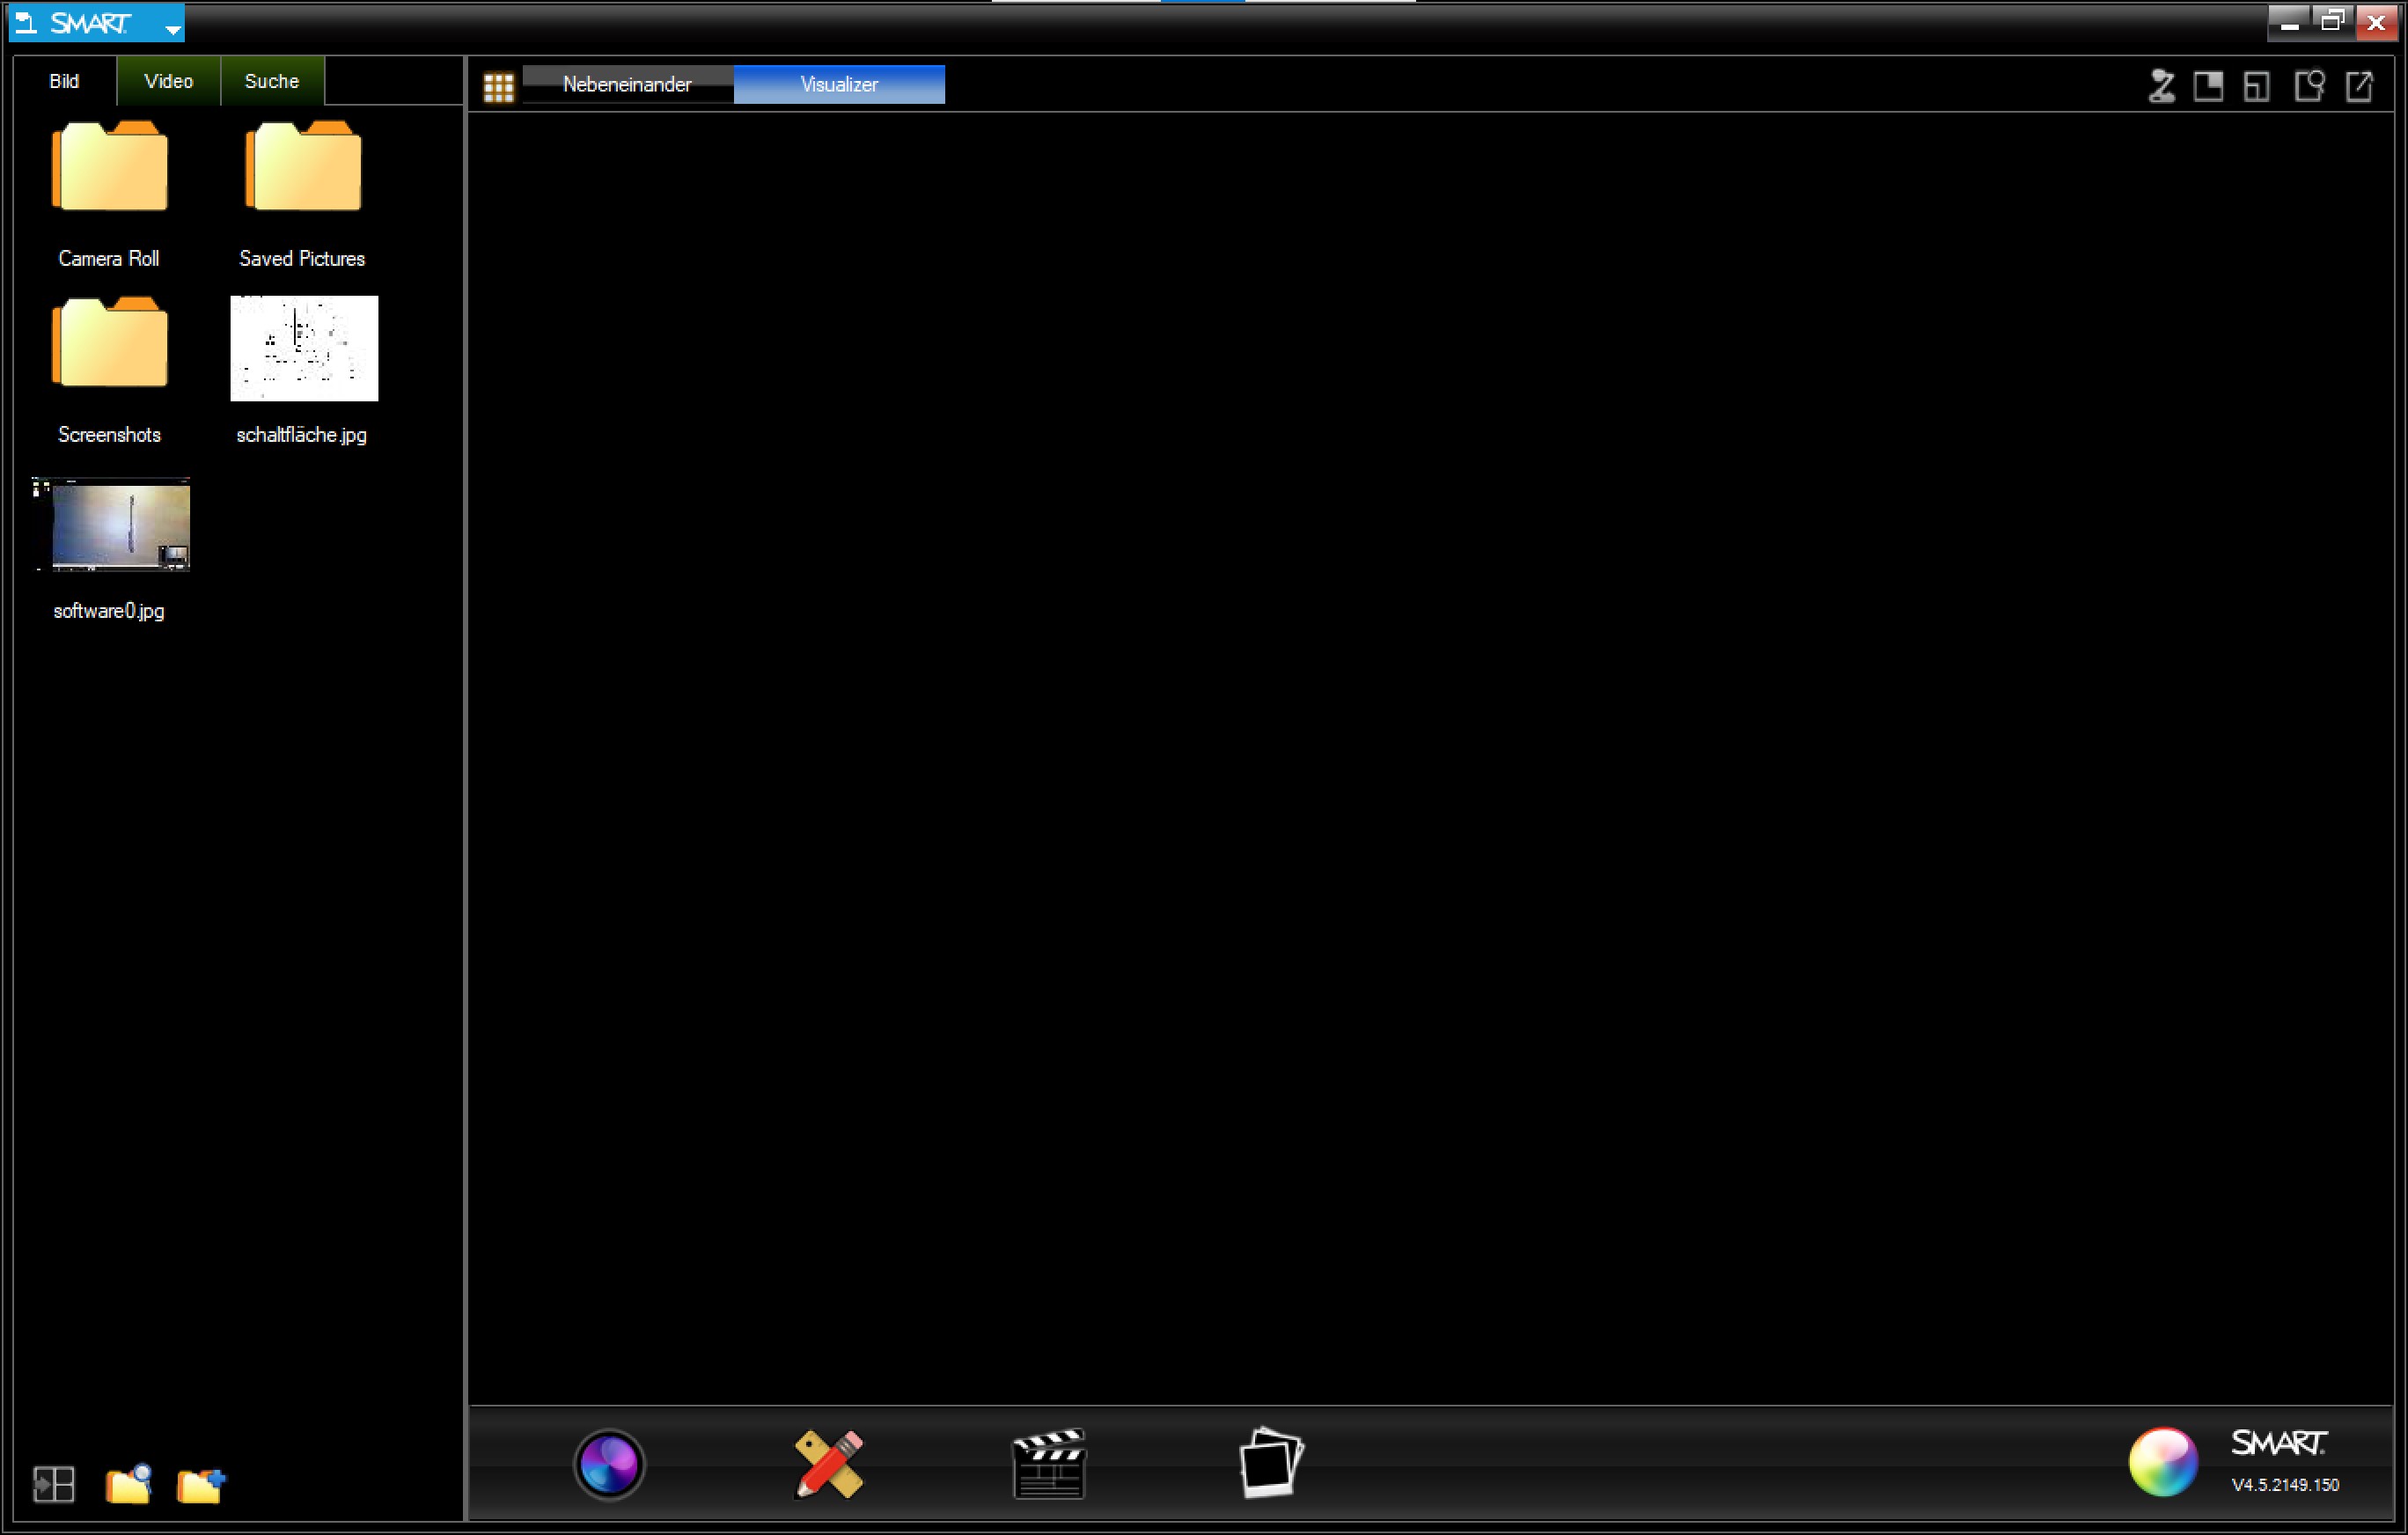
Task: Switch to the Bild tab
Action: coord(65,81)
